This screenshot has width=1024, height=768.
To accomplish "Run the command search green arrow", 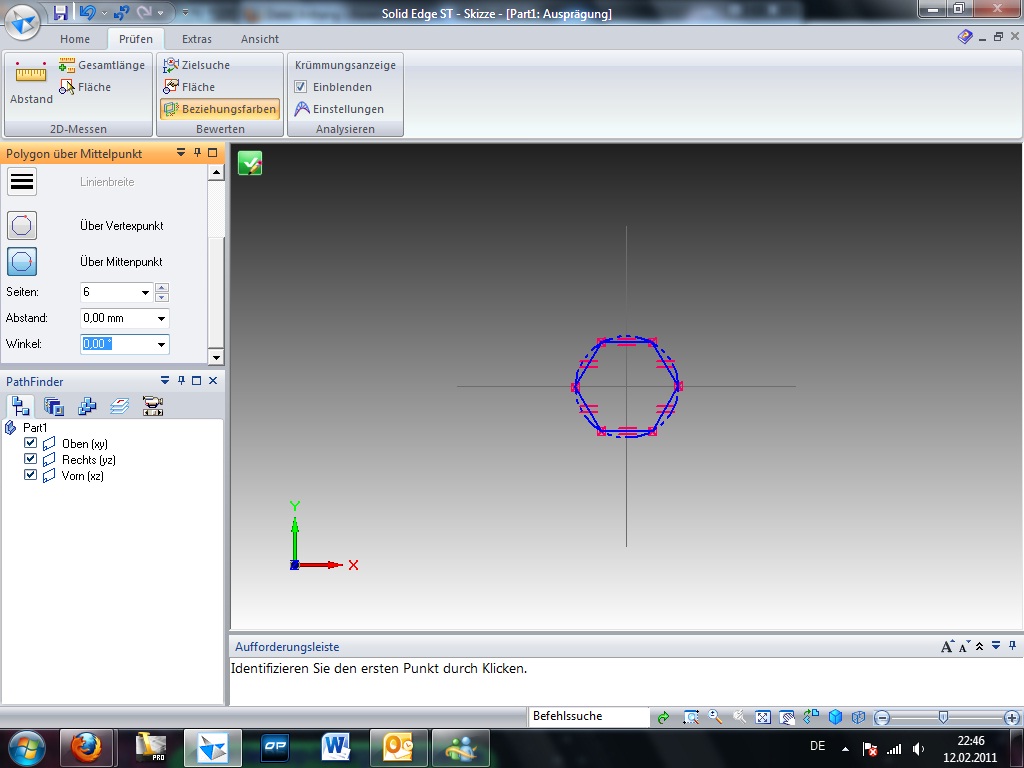I will click(x=664, y=717).
